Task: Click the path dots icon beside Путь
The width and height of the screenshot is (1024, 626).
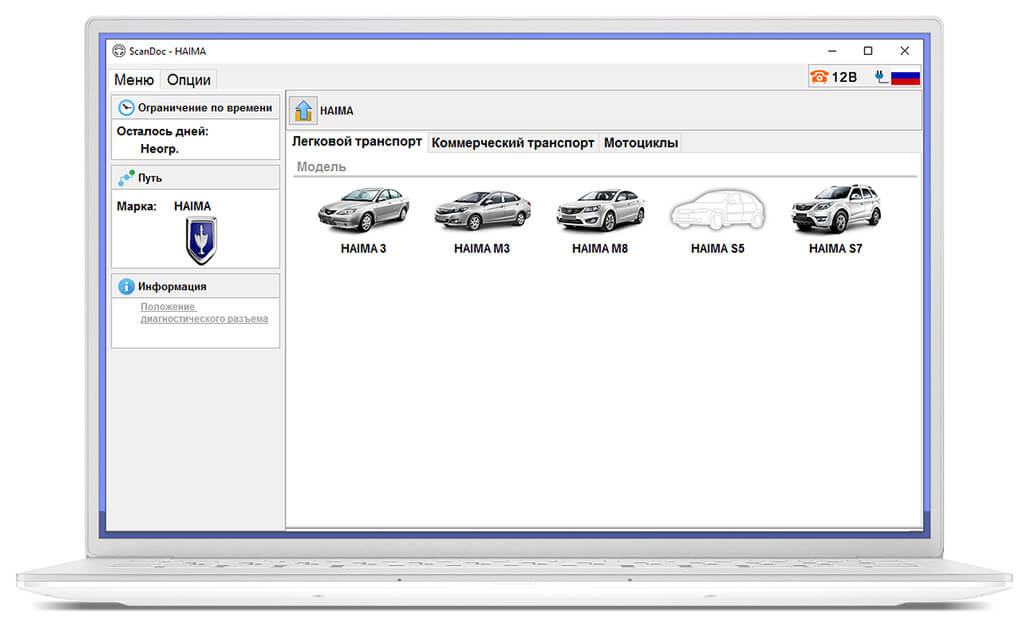Action: tap(126, 178)
